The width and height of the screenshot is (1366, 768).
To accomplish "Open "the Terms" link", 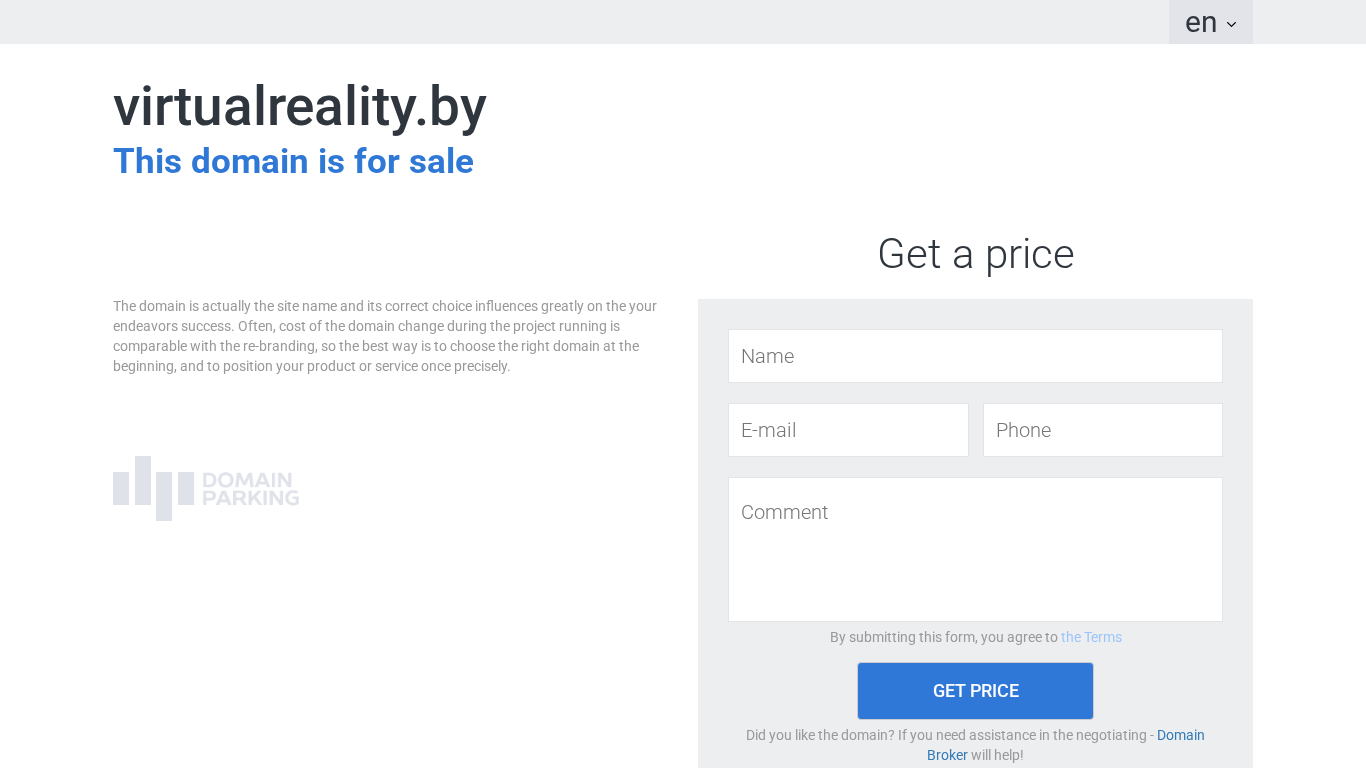I will point(1091,637).
